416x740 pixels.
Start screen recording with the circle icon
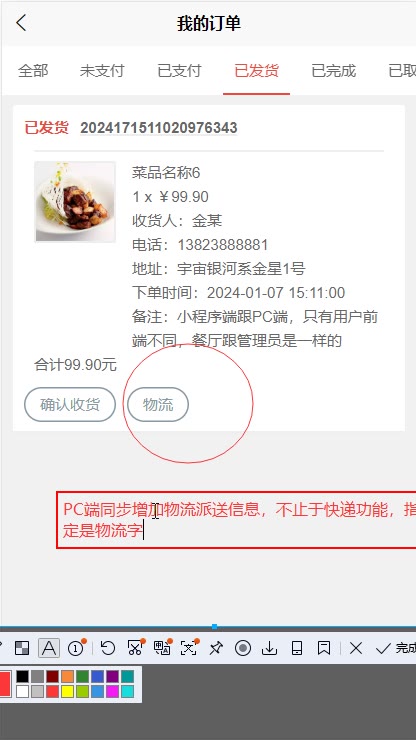pyautogui.click(x=243, y=648)
